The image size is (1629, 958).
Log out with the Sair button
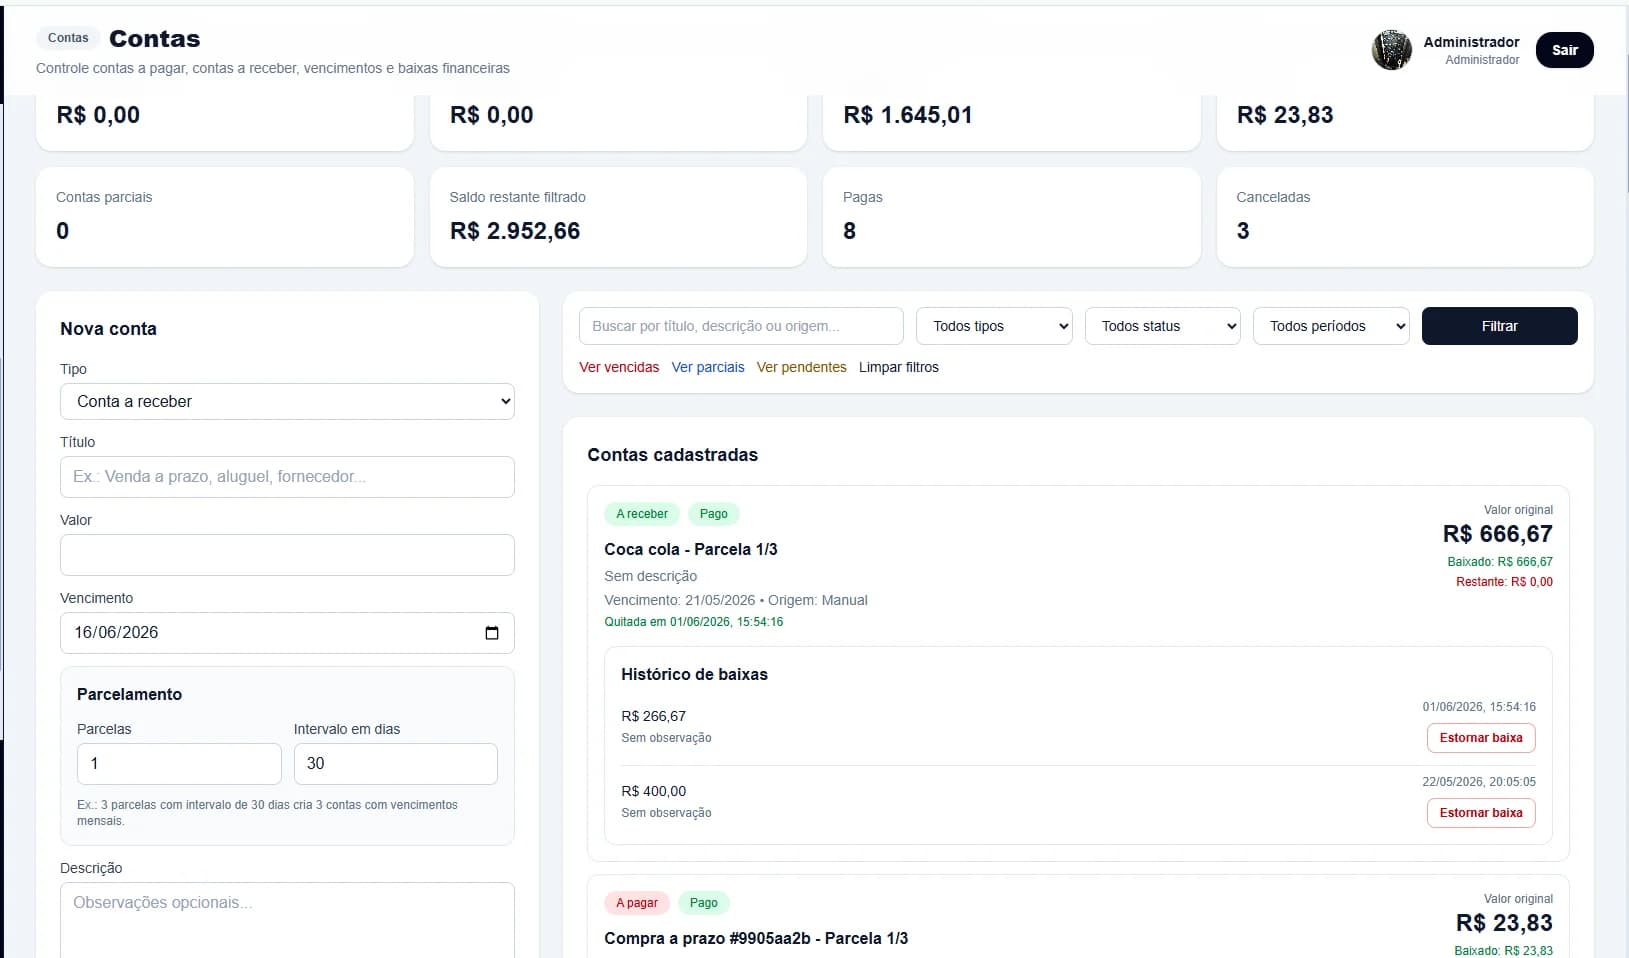click(1565, 50)
